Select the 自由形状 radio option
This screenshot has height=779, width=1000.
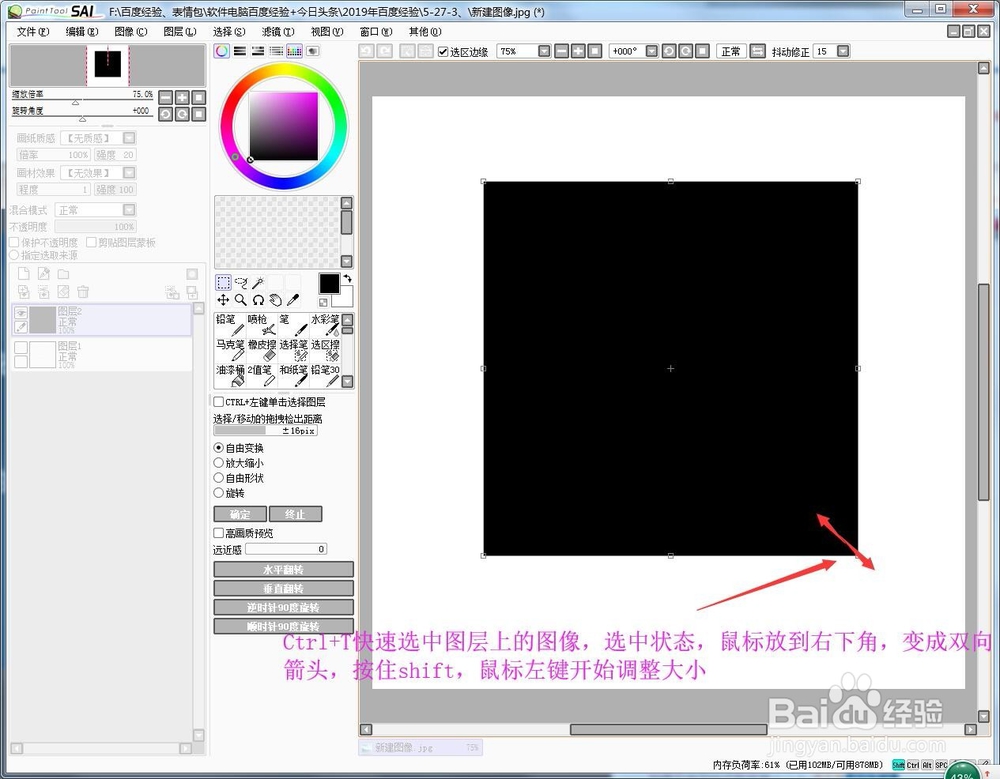point(218,478)
